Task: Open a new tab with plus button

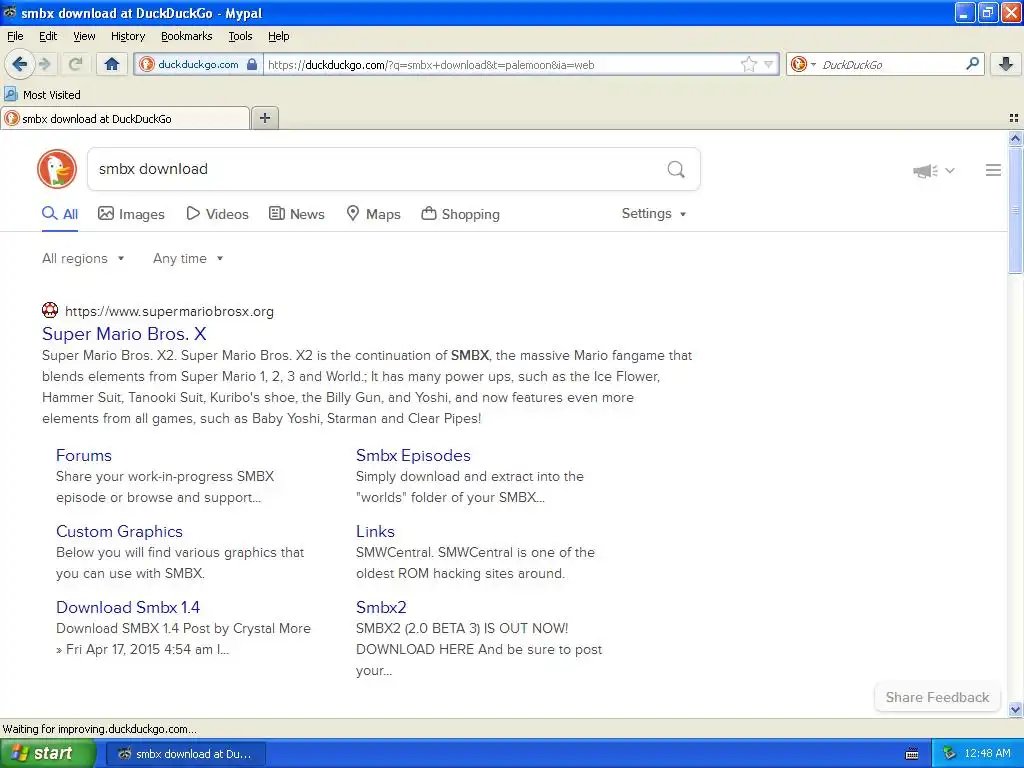Action: pos(264,118)
